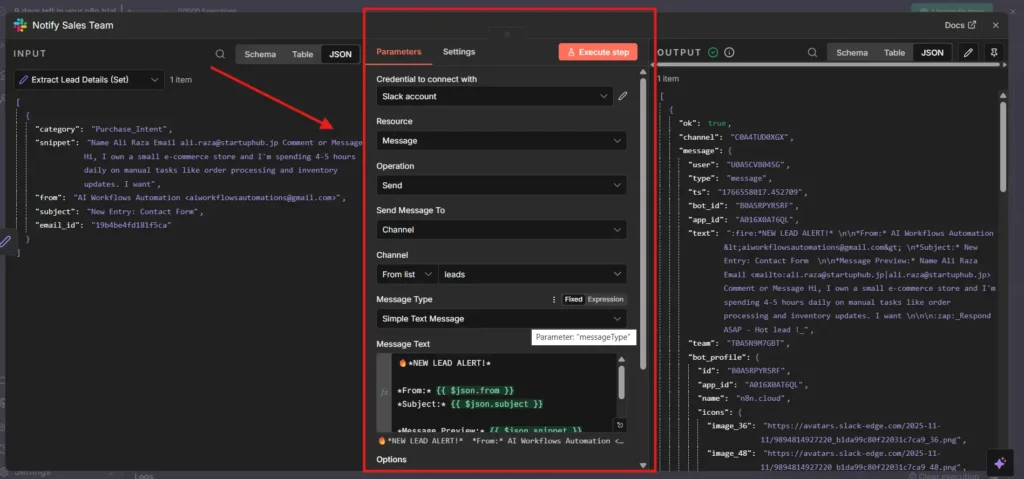This screenshot has height=479, width=1024.
Task: Pin the output data with the pin icon
Action: 994,53
